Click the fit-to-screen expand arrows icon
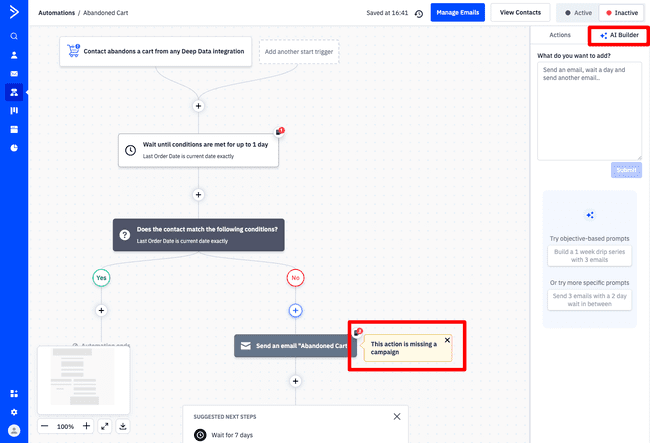 pyautogui.click(x=105, y=426)
